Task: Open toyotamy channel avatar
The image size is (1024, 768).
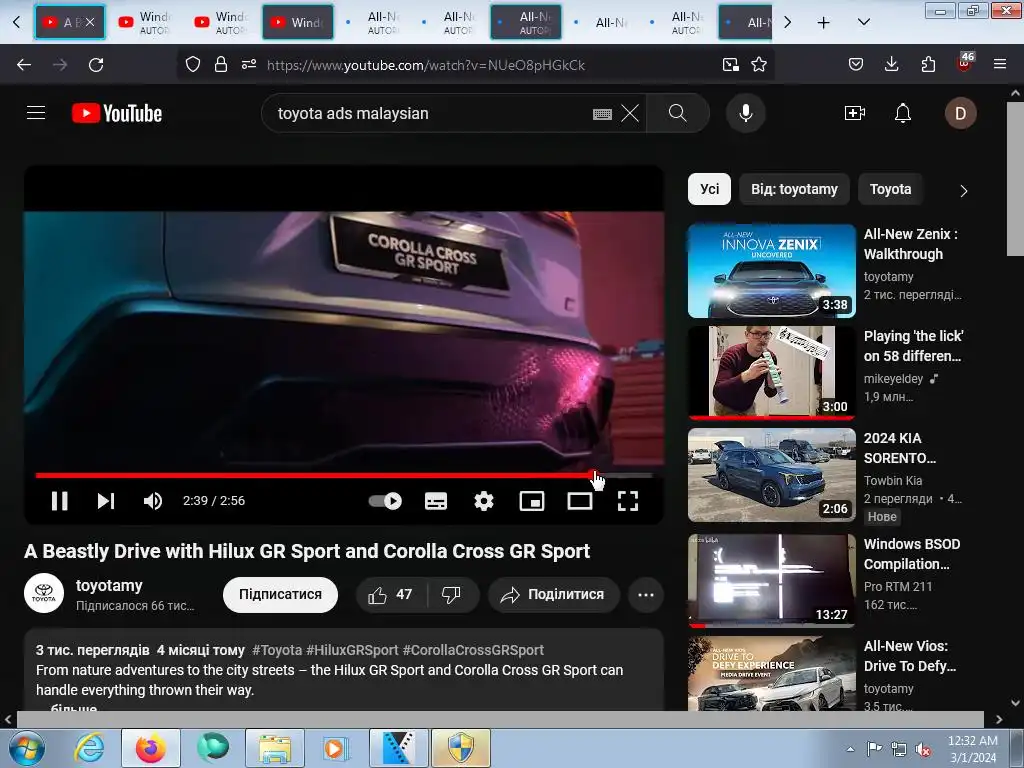Action: click(x=44, y=594)
